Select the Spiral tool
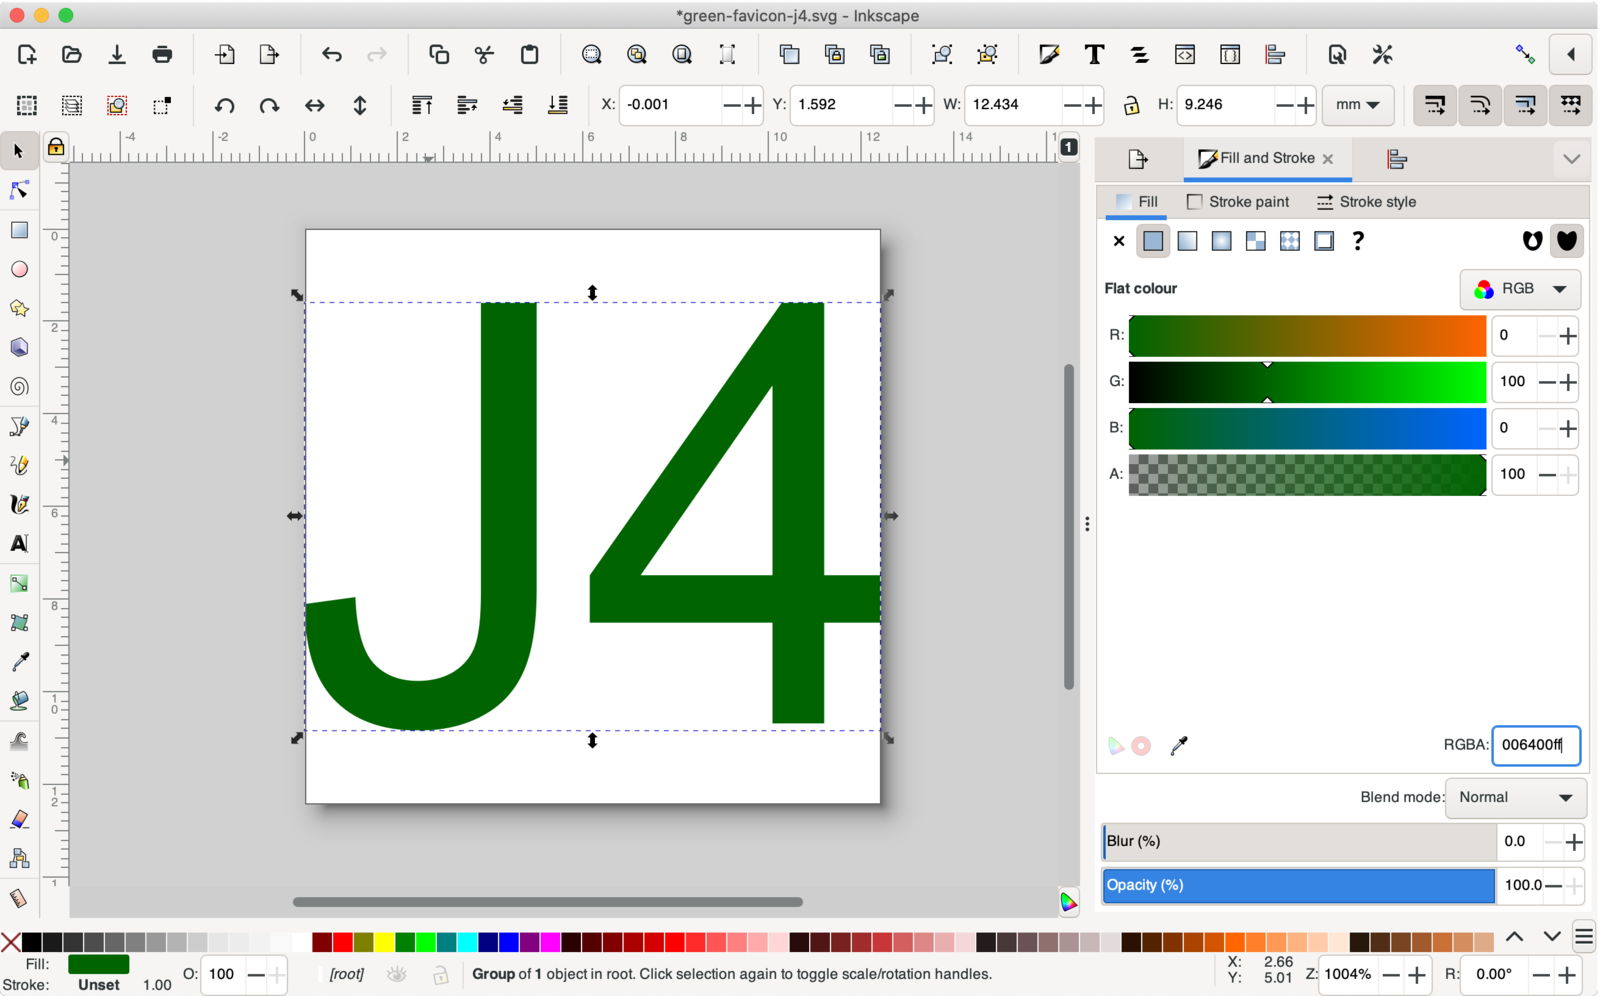1600x996 pixels. click(19, 387)
